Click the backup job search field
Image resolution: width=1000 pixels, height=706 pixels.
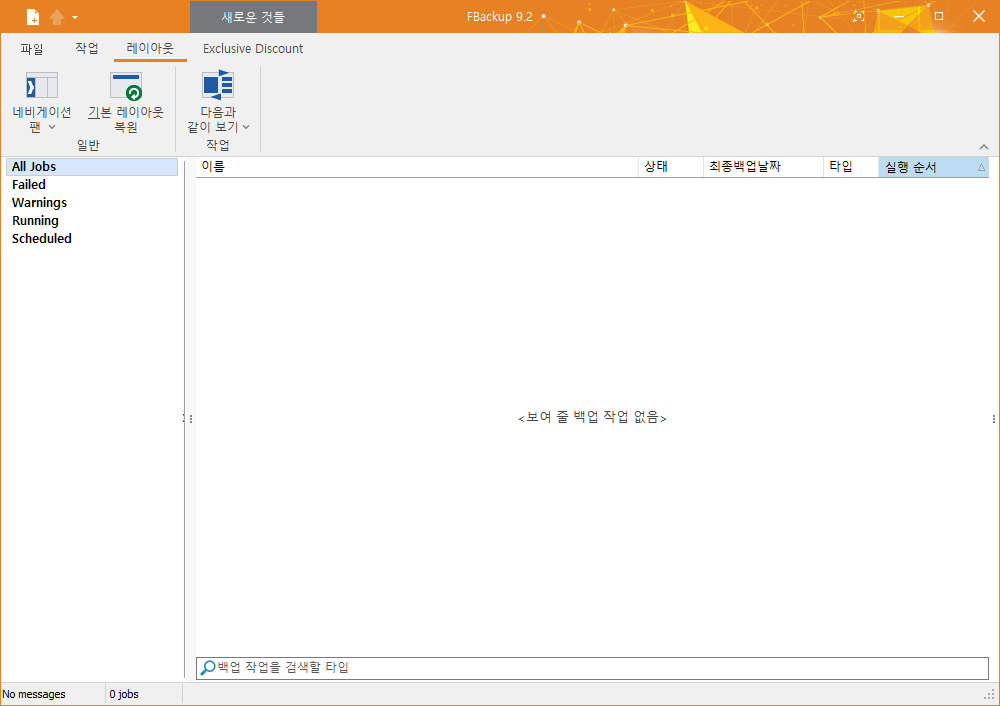592,668
